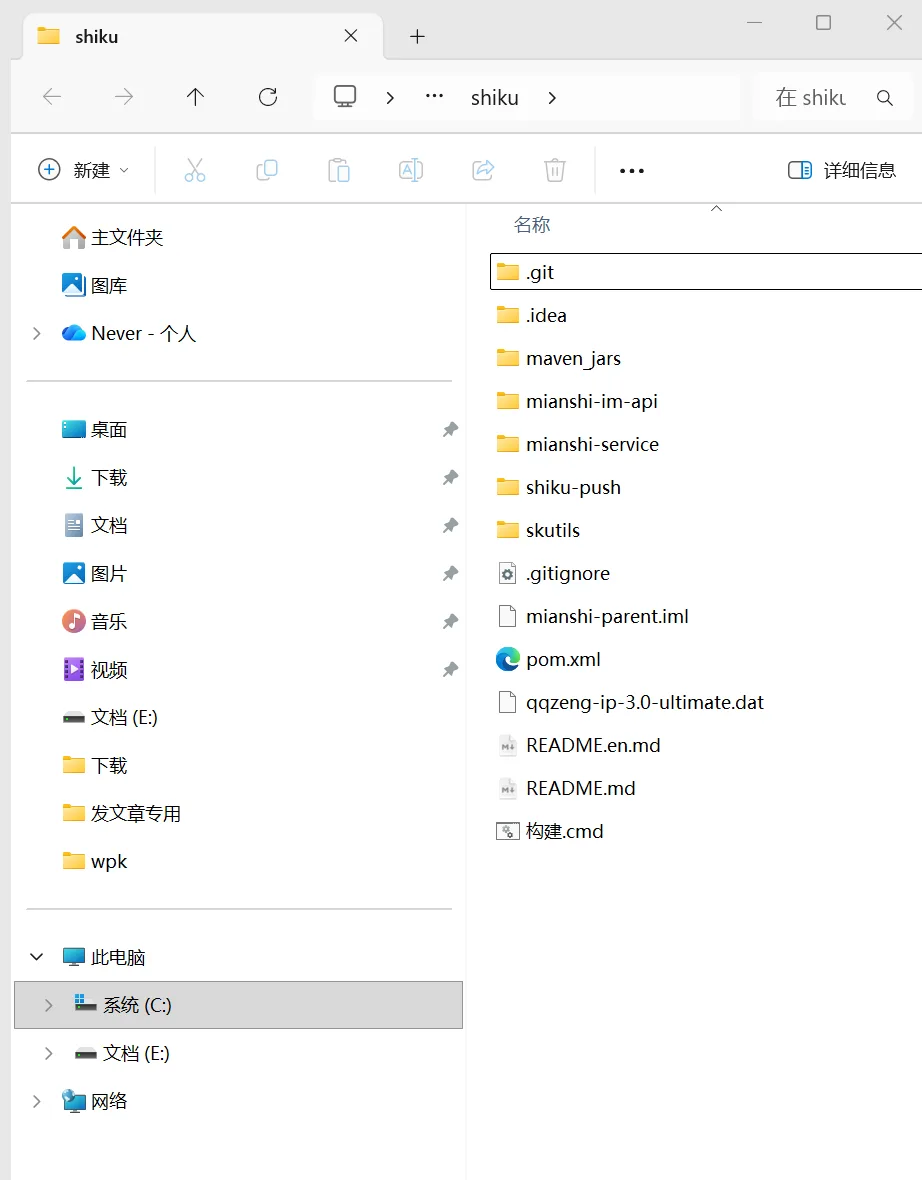Click the Rename icon in toolbar
Screen dimensions: 922x1180
411,170
